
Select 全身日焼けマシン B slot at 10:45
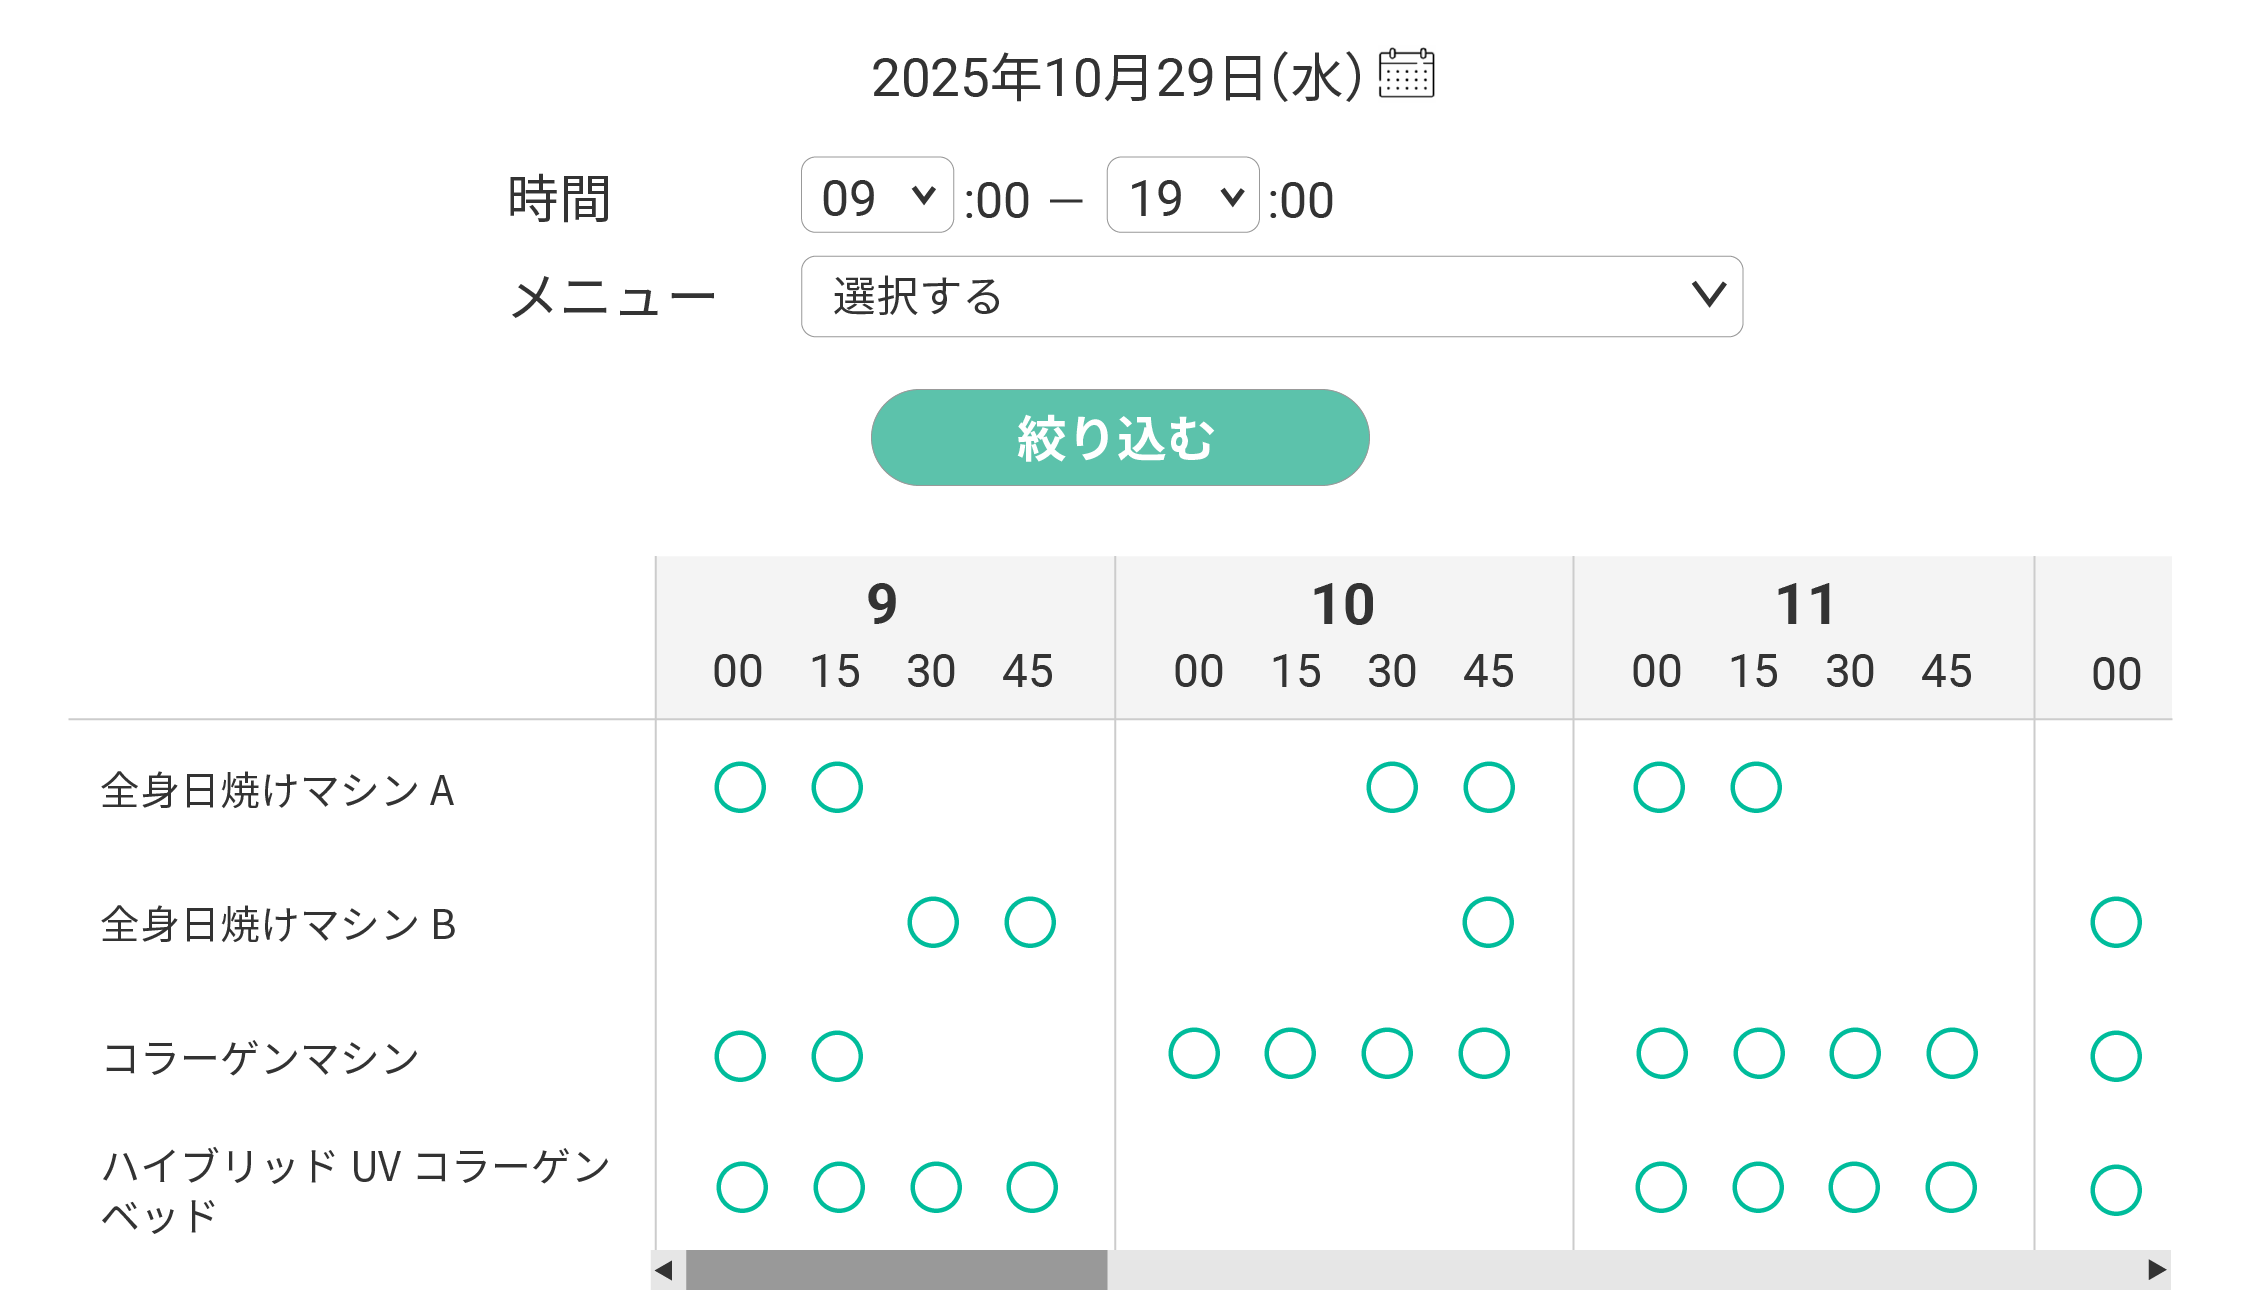[1488, 922]
